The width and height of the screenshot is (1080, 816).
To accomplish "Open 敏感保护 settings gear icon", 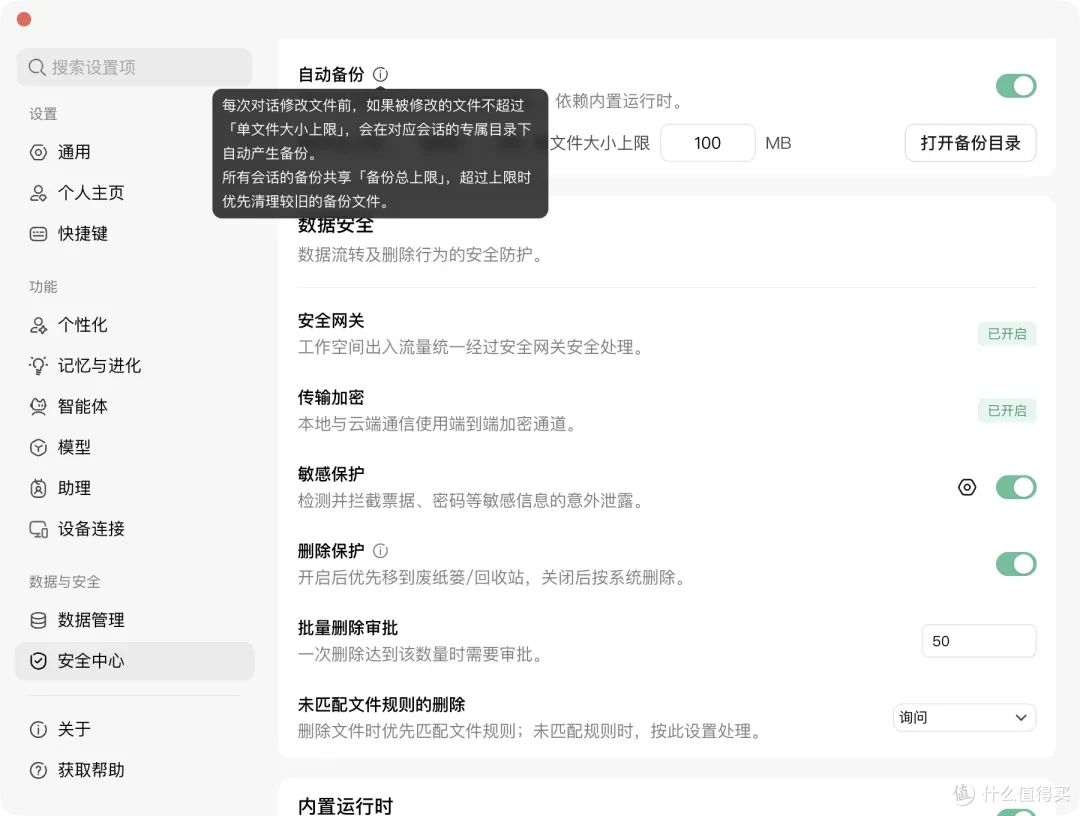I will click(x=967, y=488).
